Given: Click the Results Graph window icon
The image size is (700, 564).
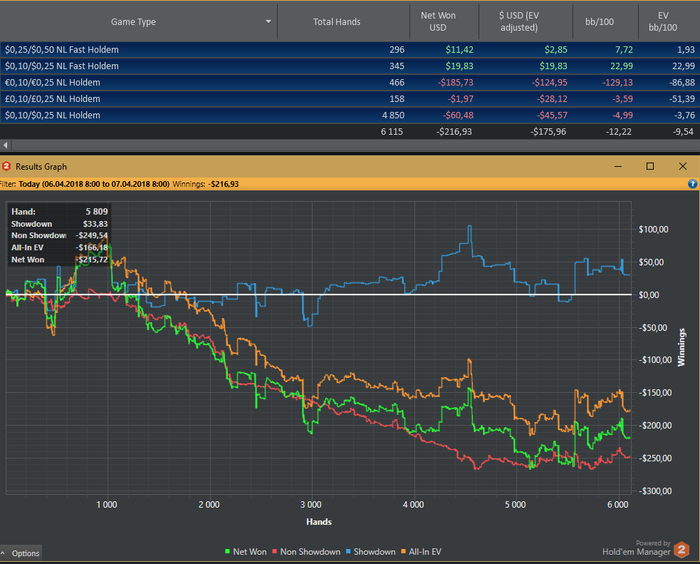Looking at the screenshot, I should [x=7, y=166].
